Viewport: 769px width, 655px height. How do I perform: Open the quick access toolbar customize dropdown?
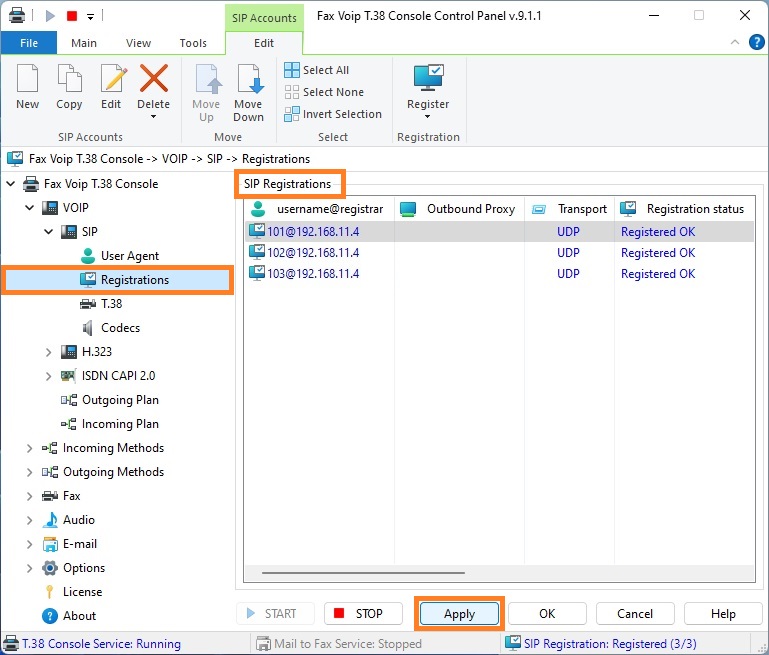pos(90,17)
